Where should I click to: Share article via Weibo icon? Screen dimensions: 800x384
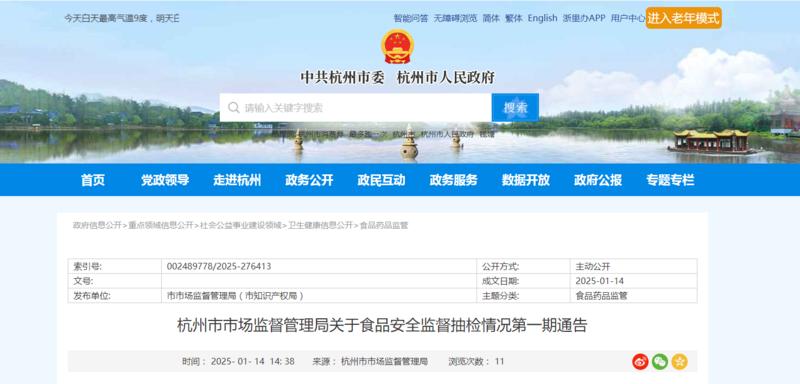(640, 362)
